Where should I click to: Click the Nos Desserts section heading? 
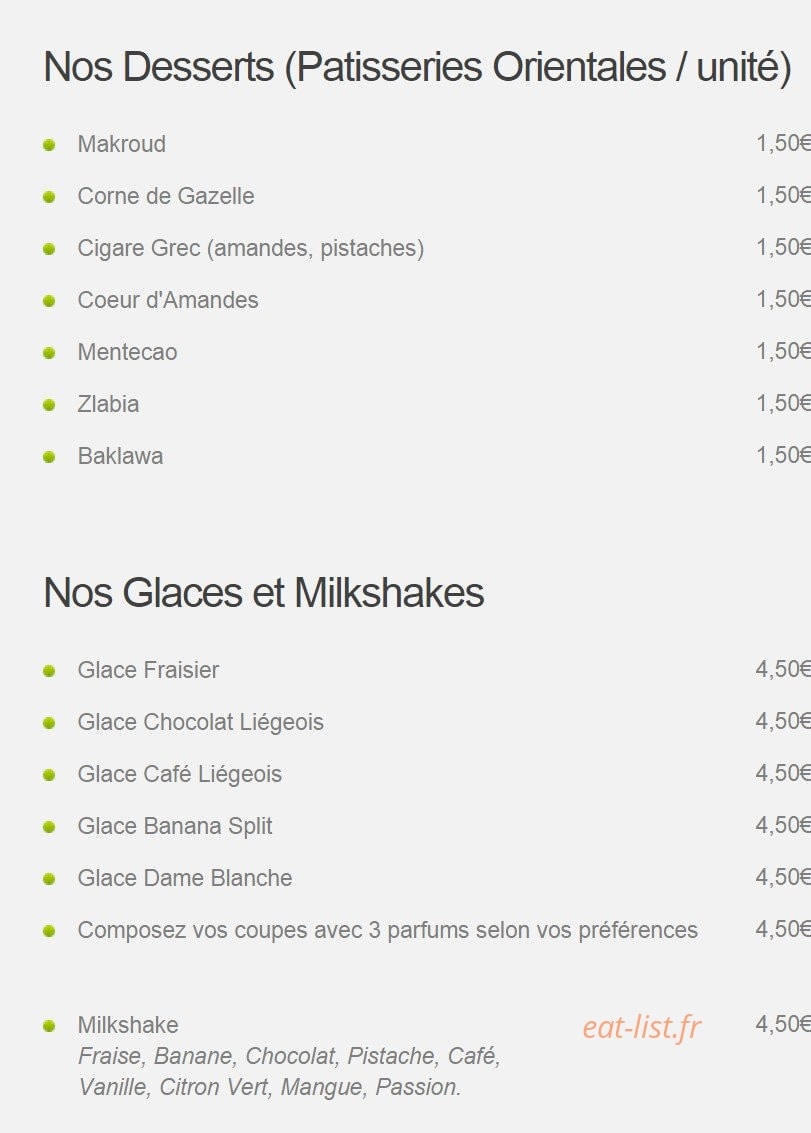pyautogui.click(x=417, y=67)
